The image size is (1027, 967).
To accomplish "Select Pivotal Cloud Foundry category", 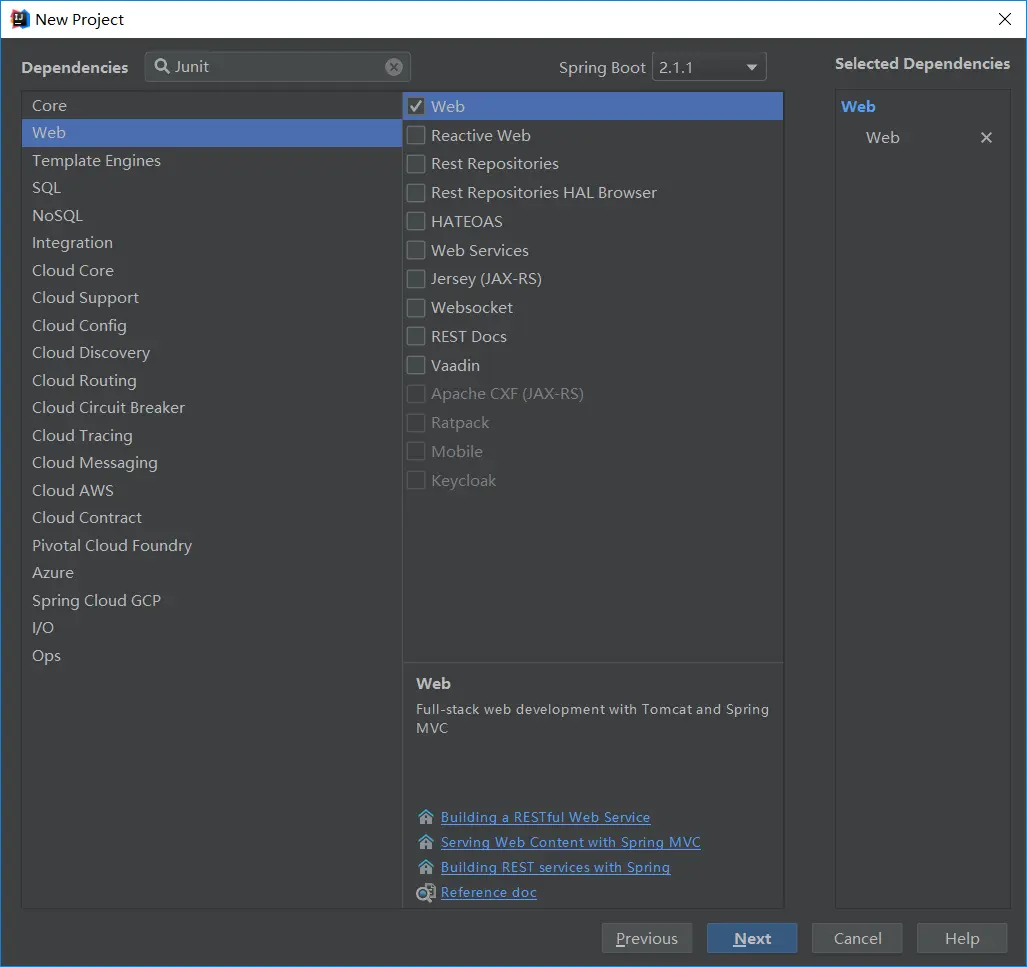I will point(212,546).
